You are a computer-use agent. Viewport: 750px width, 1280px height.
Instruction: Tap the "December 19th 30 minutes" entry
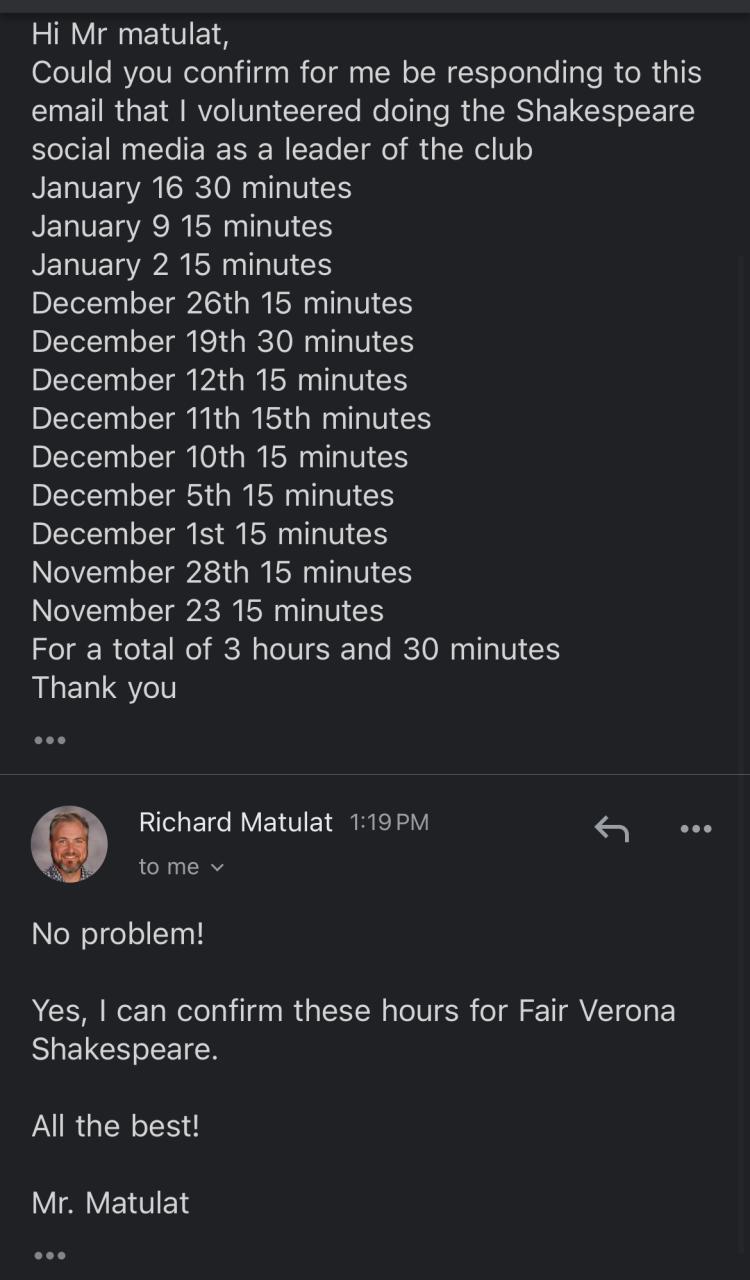click(x=222, y=342)
